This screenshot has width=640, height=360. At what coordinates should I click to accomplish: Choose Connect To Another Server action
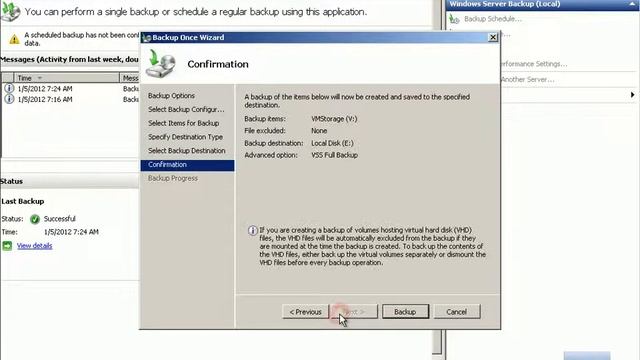[527, 80]
